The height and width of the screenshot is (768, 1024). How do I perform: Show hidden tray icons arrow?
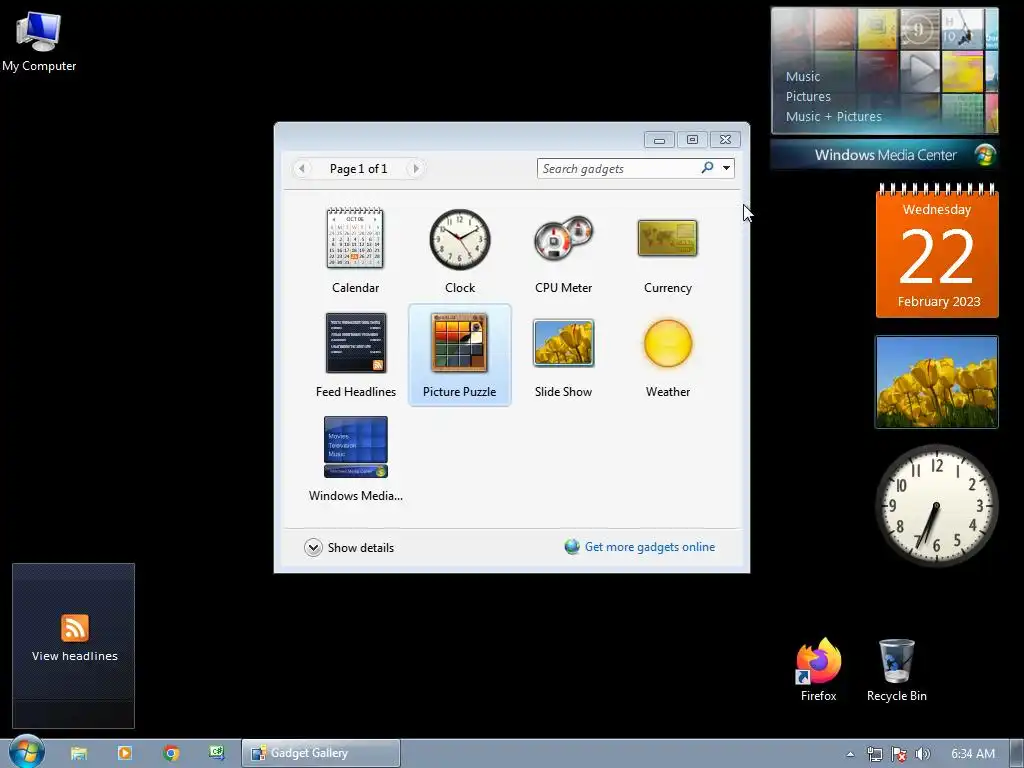(850, 754)
